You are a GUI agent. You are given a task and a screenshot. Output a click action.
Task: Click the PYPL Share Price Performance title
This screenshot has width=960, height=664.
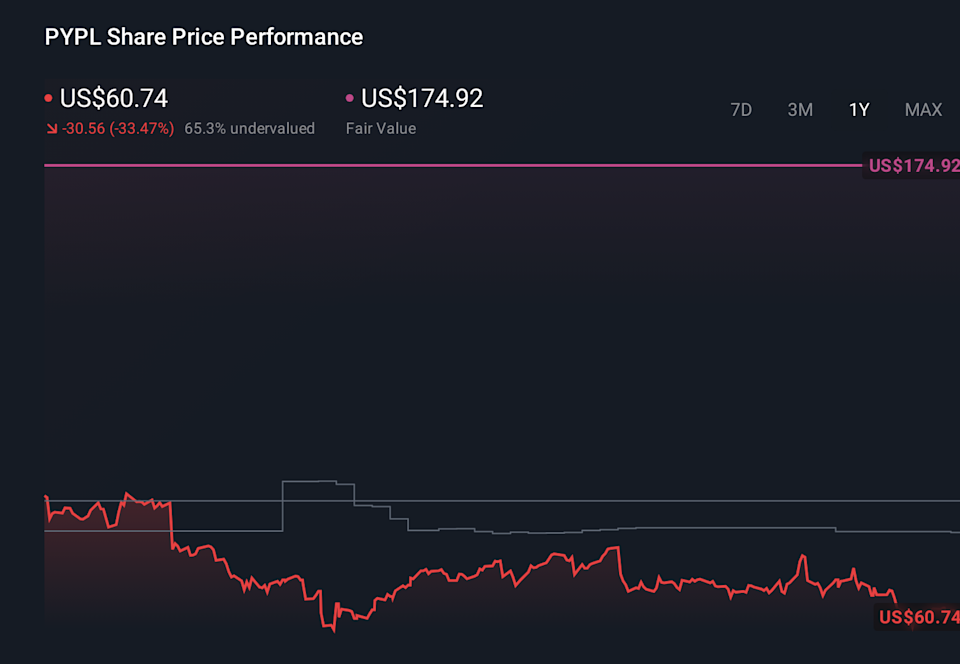[203, 37]
